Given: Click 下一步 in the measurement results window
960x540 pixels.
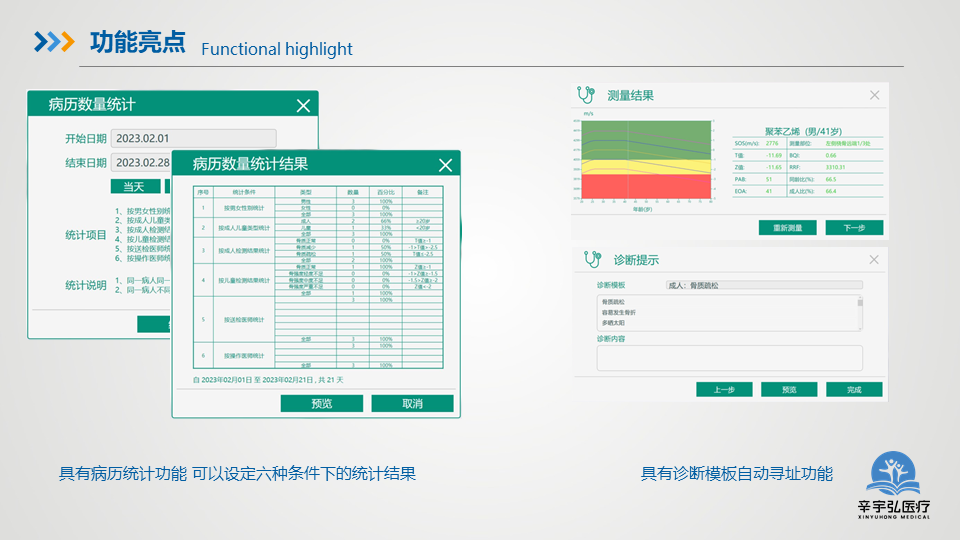Looking at the screenshot, I should coord(854,228).
